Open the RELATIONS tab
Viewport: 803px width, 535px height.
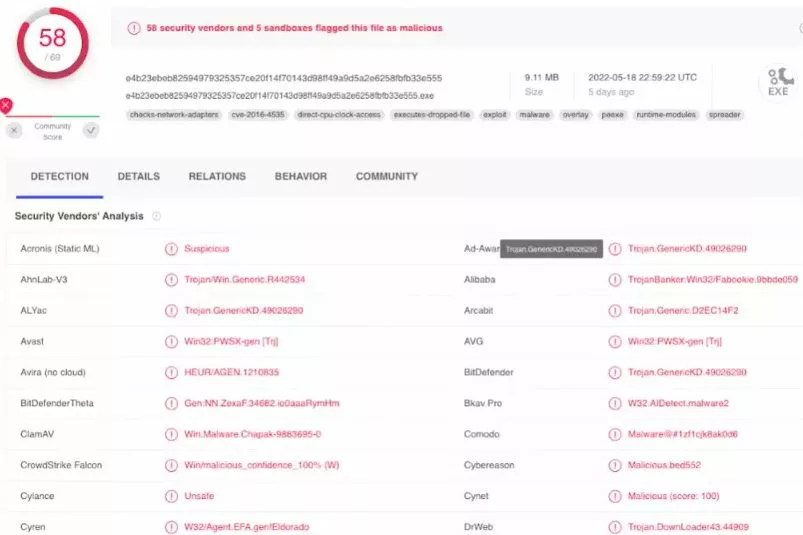[x=217, y=177]
